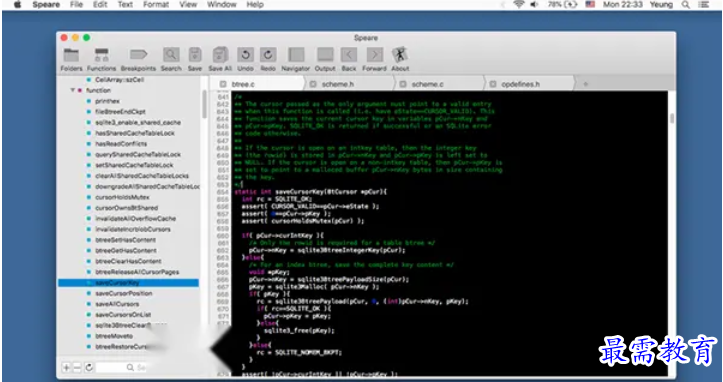Viewport: 723px width, 382px height.
Task: Click the sidebar vertical scrollbar
Action: [x=204, y=105]
